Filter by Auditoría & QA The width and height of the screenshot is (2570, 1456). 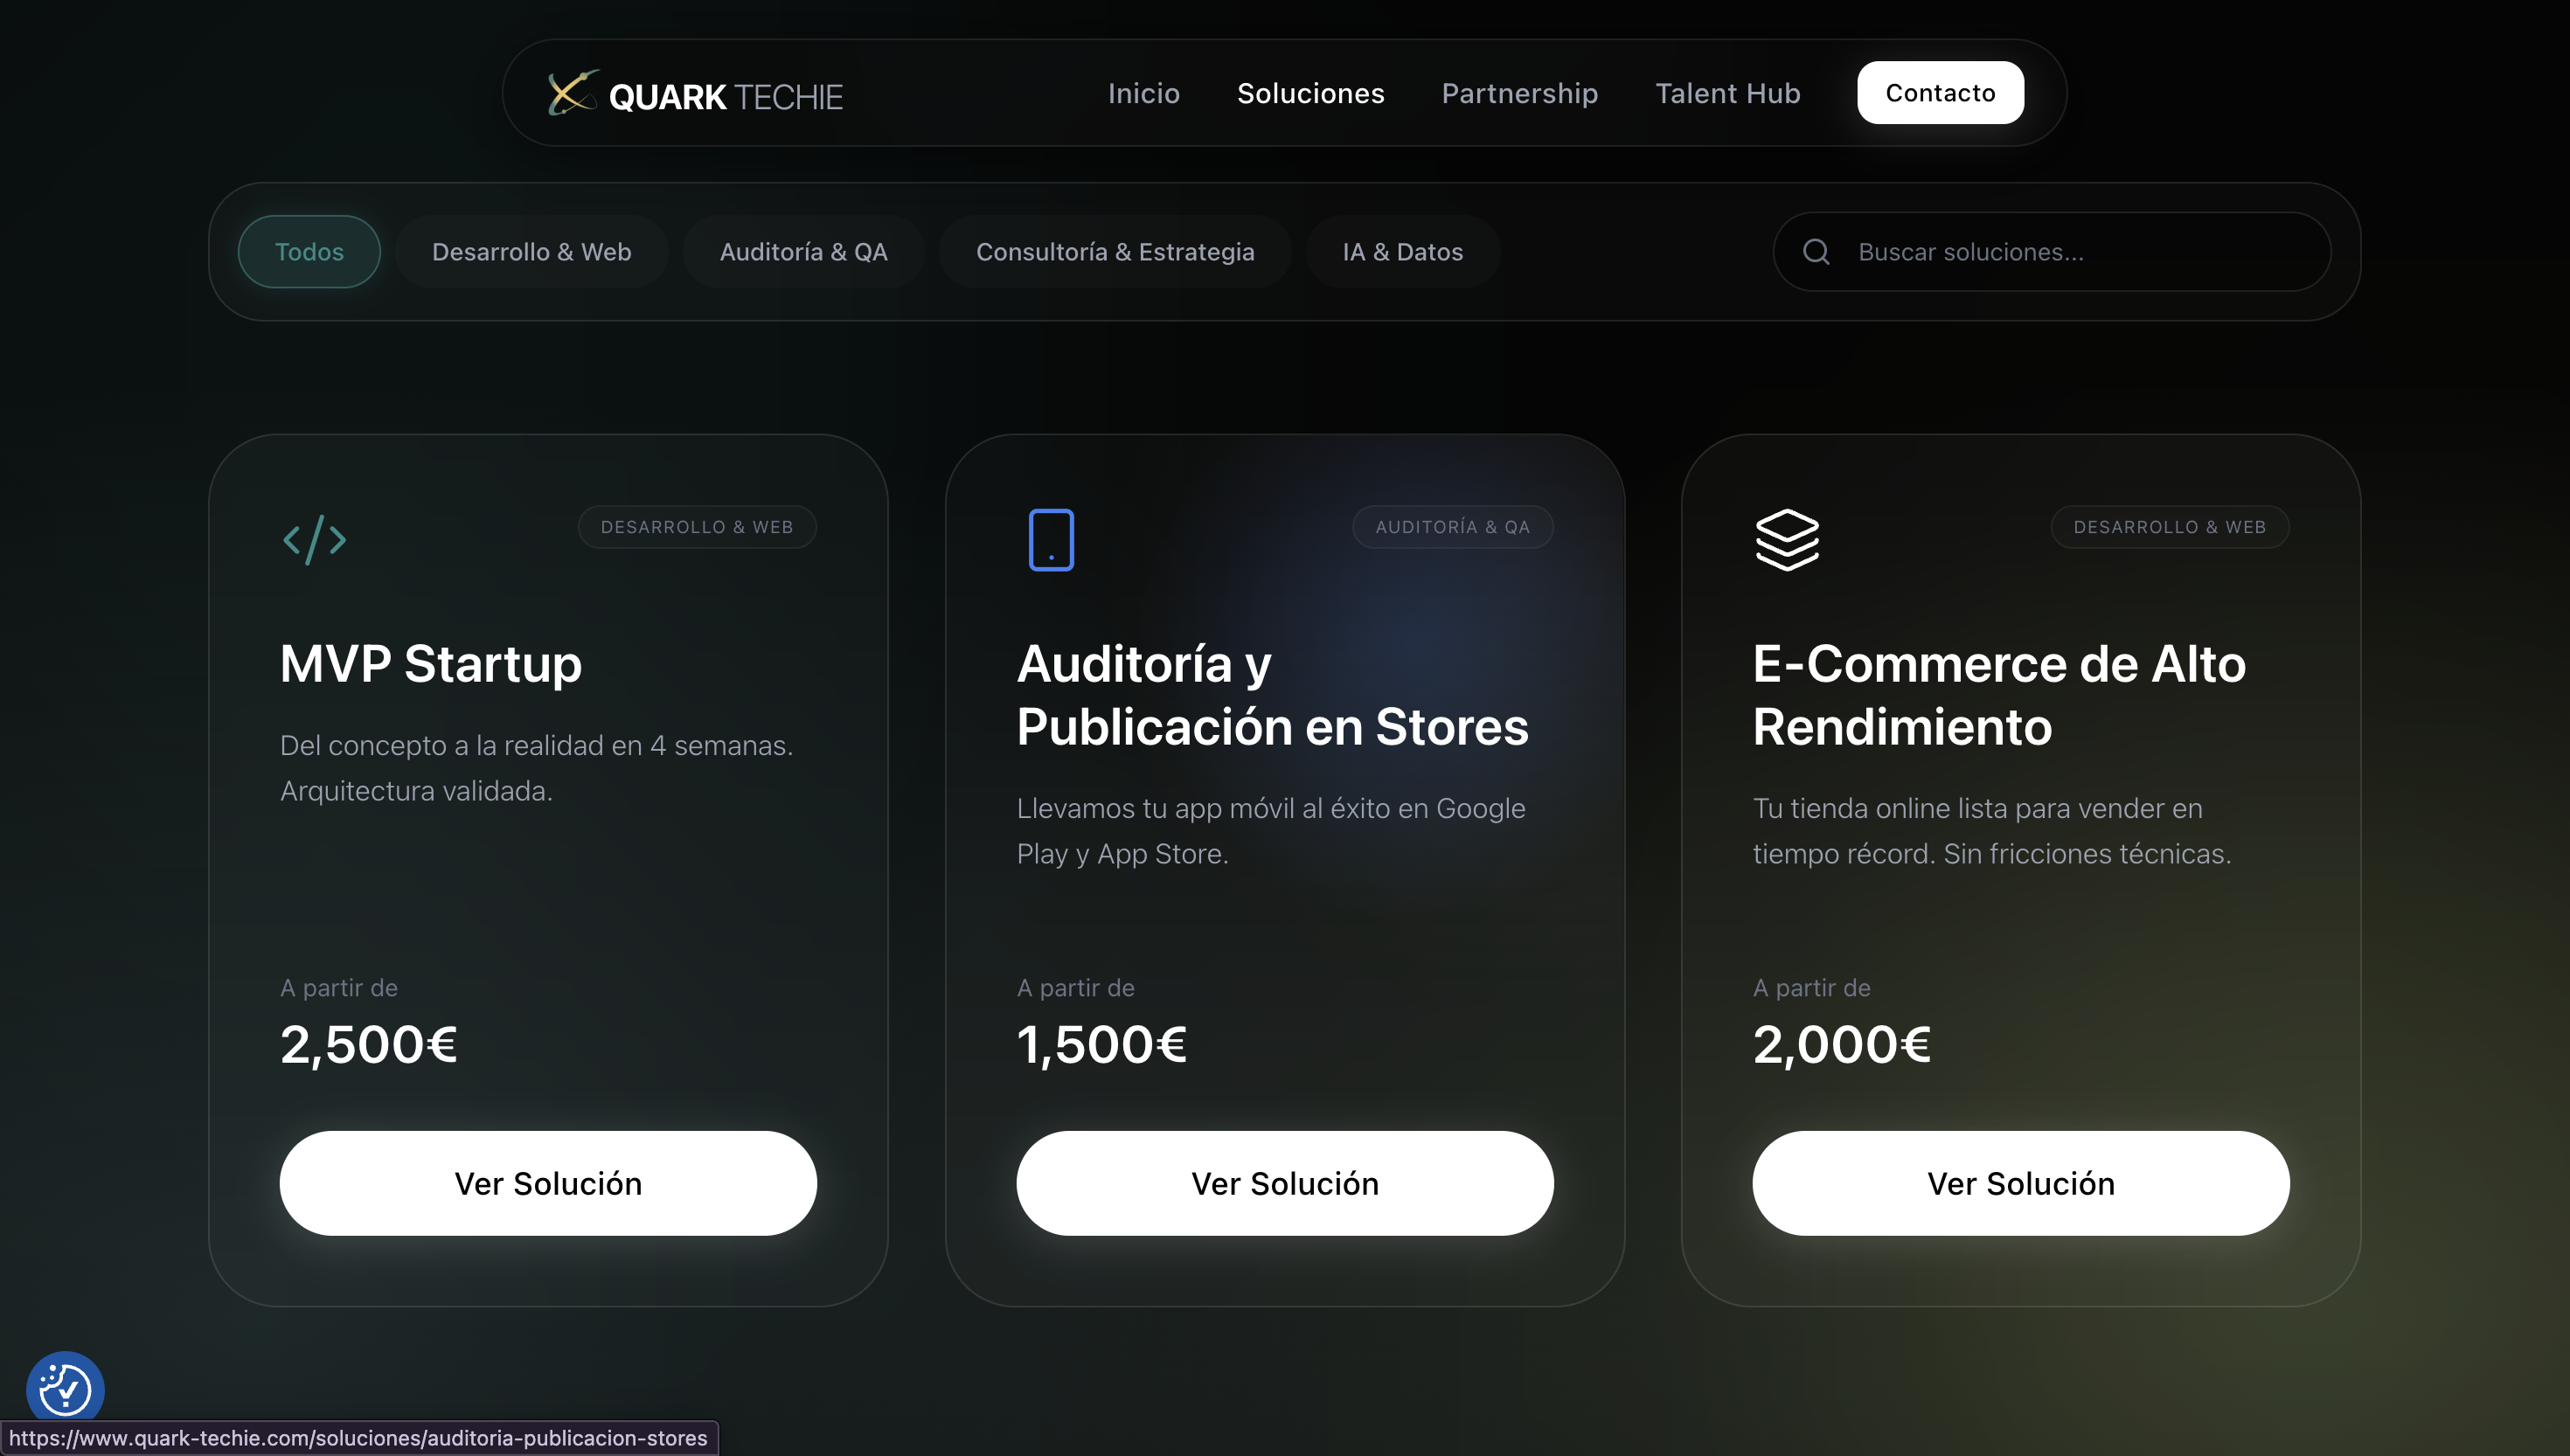[803, 252]
